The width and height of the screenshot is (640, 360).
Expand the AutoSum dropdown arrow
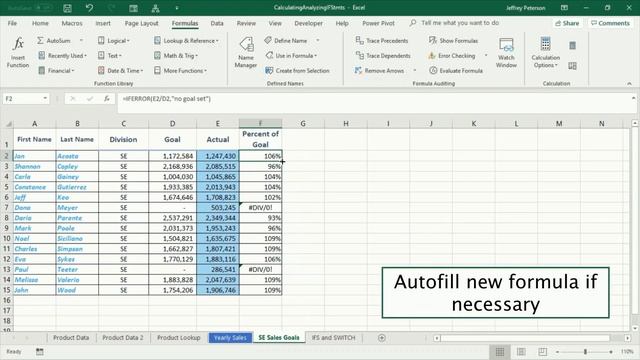coord(81,40)
